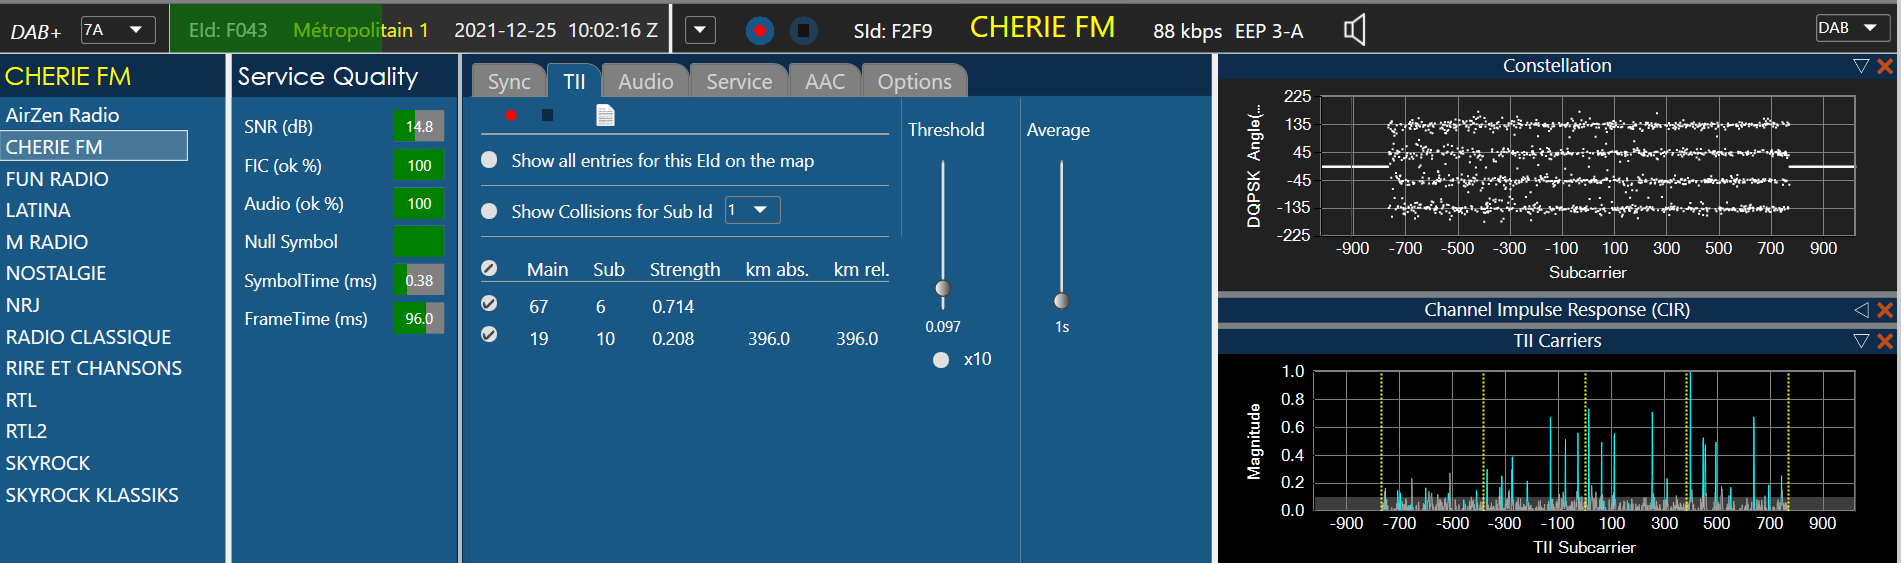The image size is (1901, 563).
Task: Select CHERIE FM in the service list
Action: (94, 146)
